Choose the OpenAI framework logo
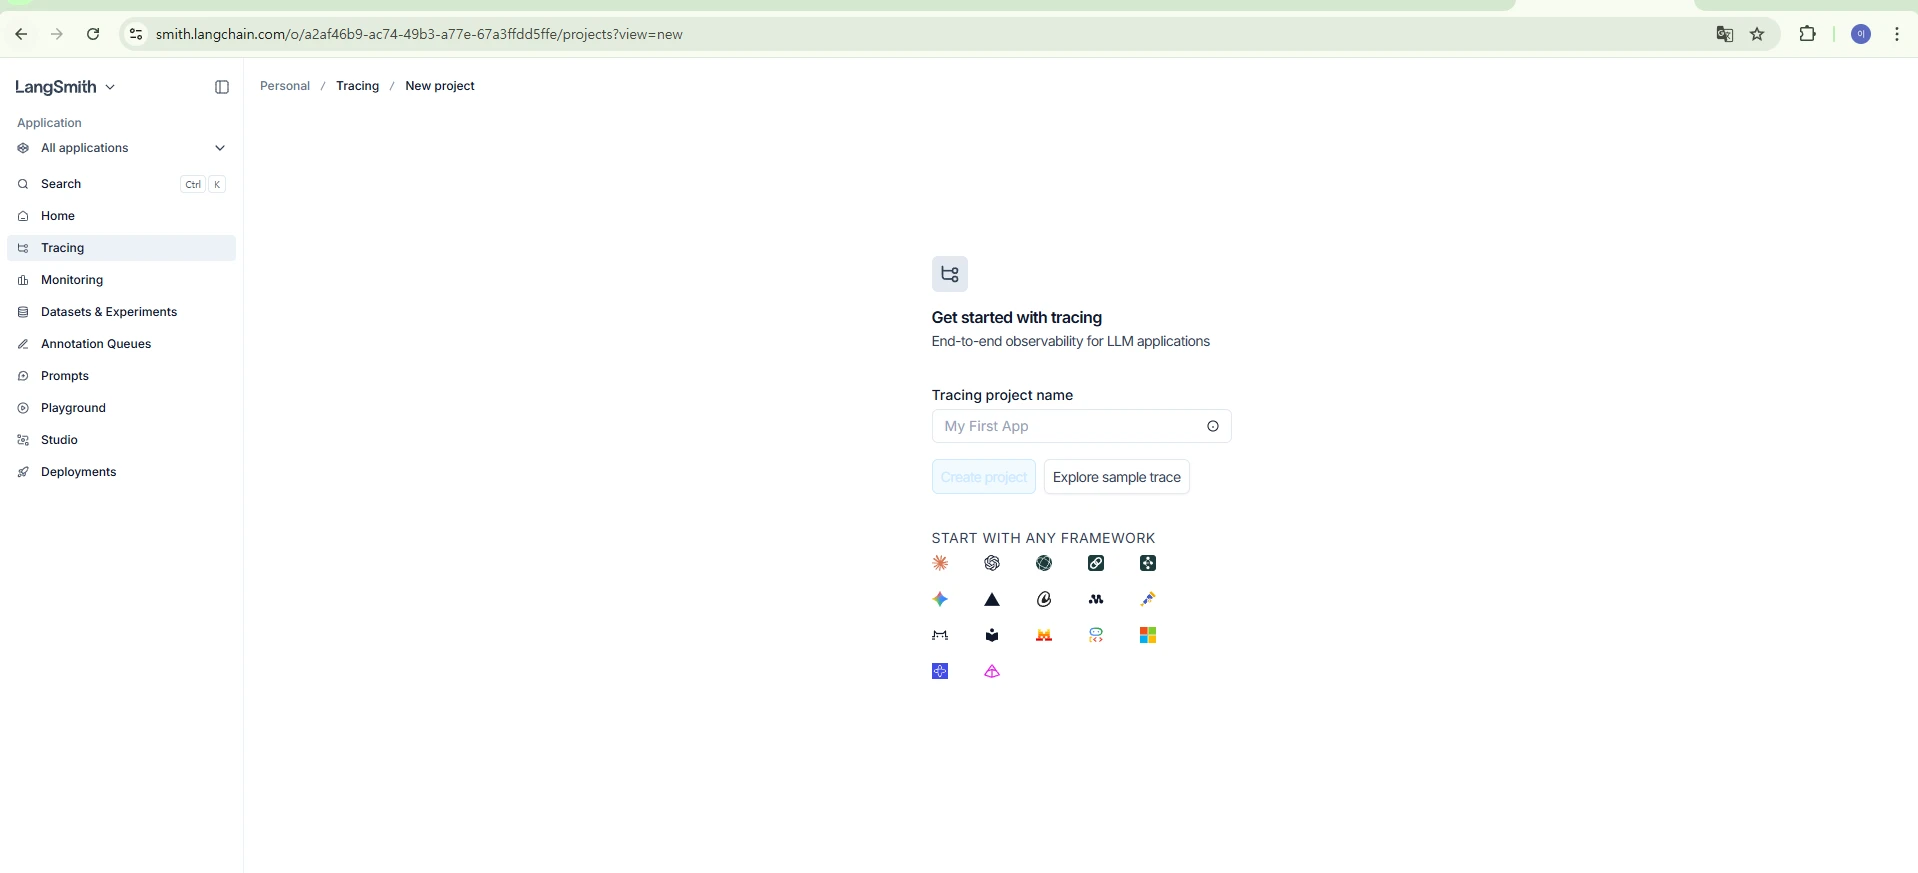 [992, 563]
